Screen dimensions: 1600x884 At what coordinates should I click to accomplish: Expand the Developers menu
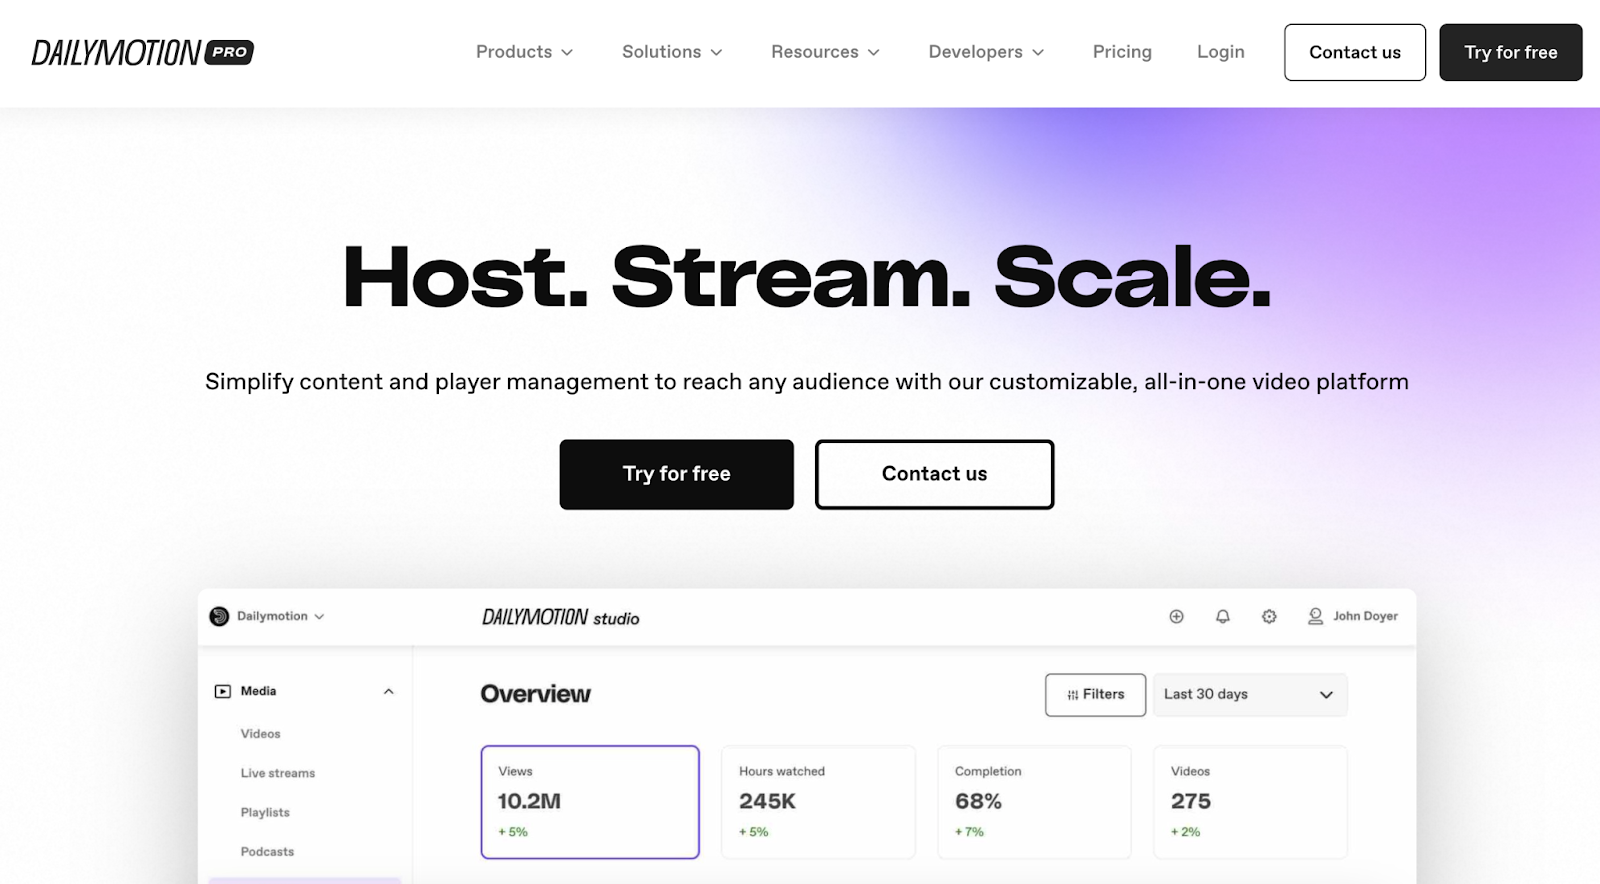986,52
